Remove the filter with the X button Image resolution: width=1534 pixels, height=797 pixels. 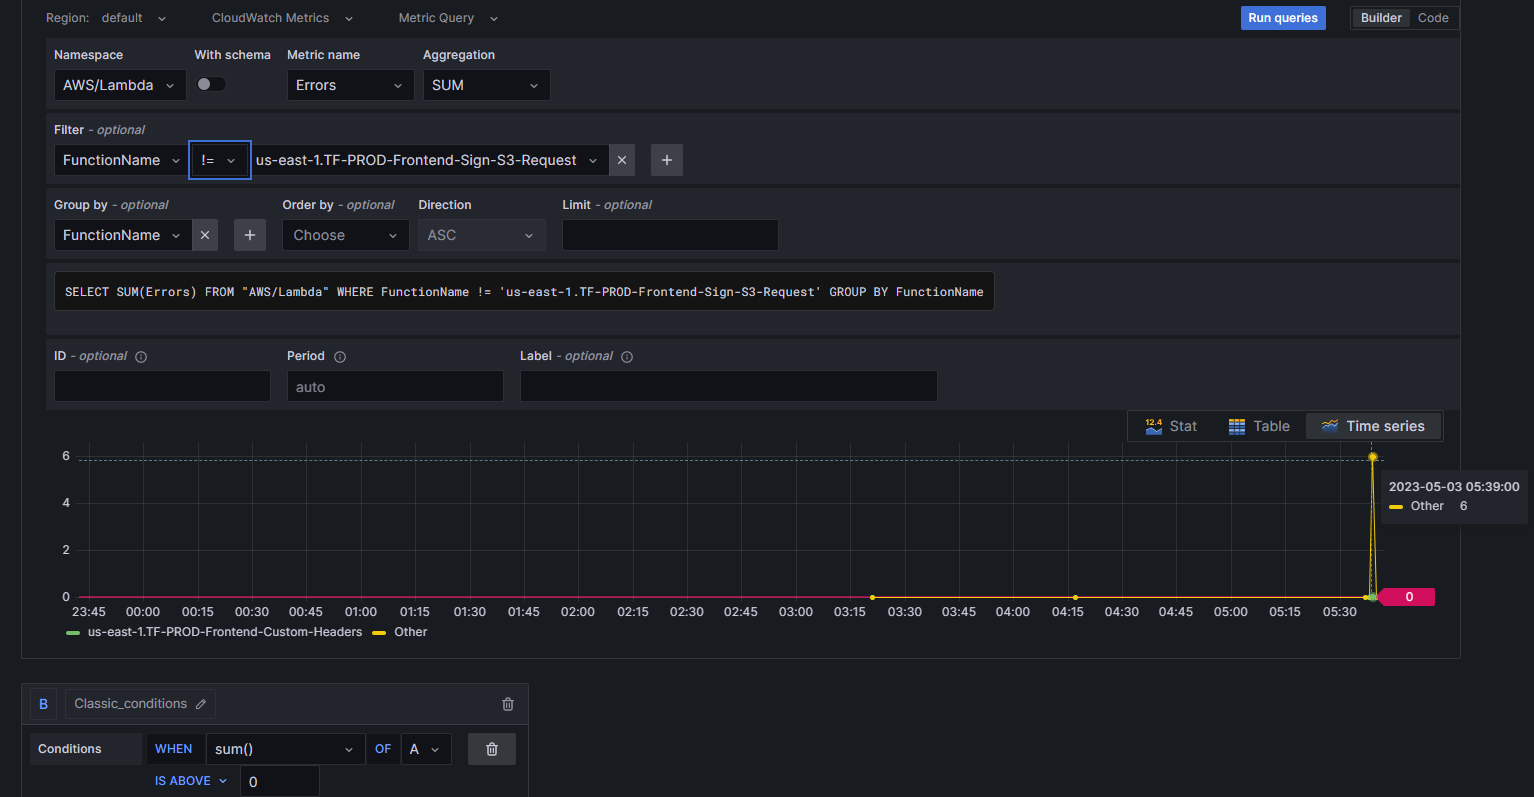622,160
